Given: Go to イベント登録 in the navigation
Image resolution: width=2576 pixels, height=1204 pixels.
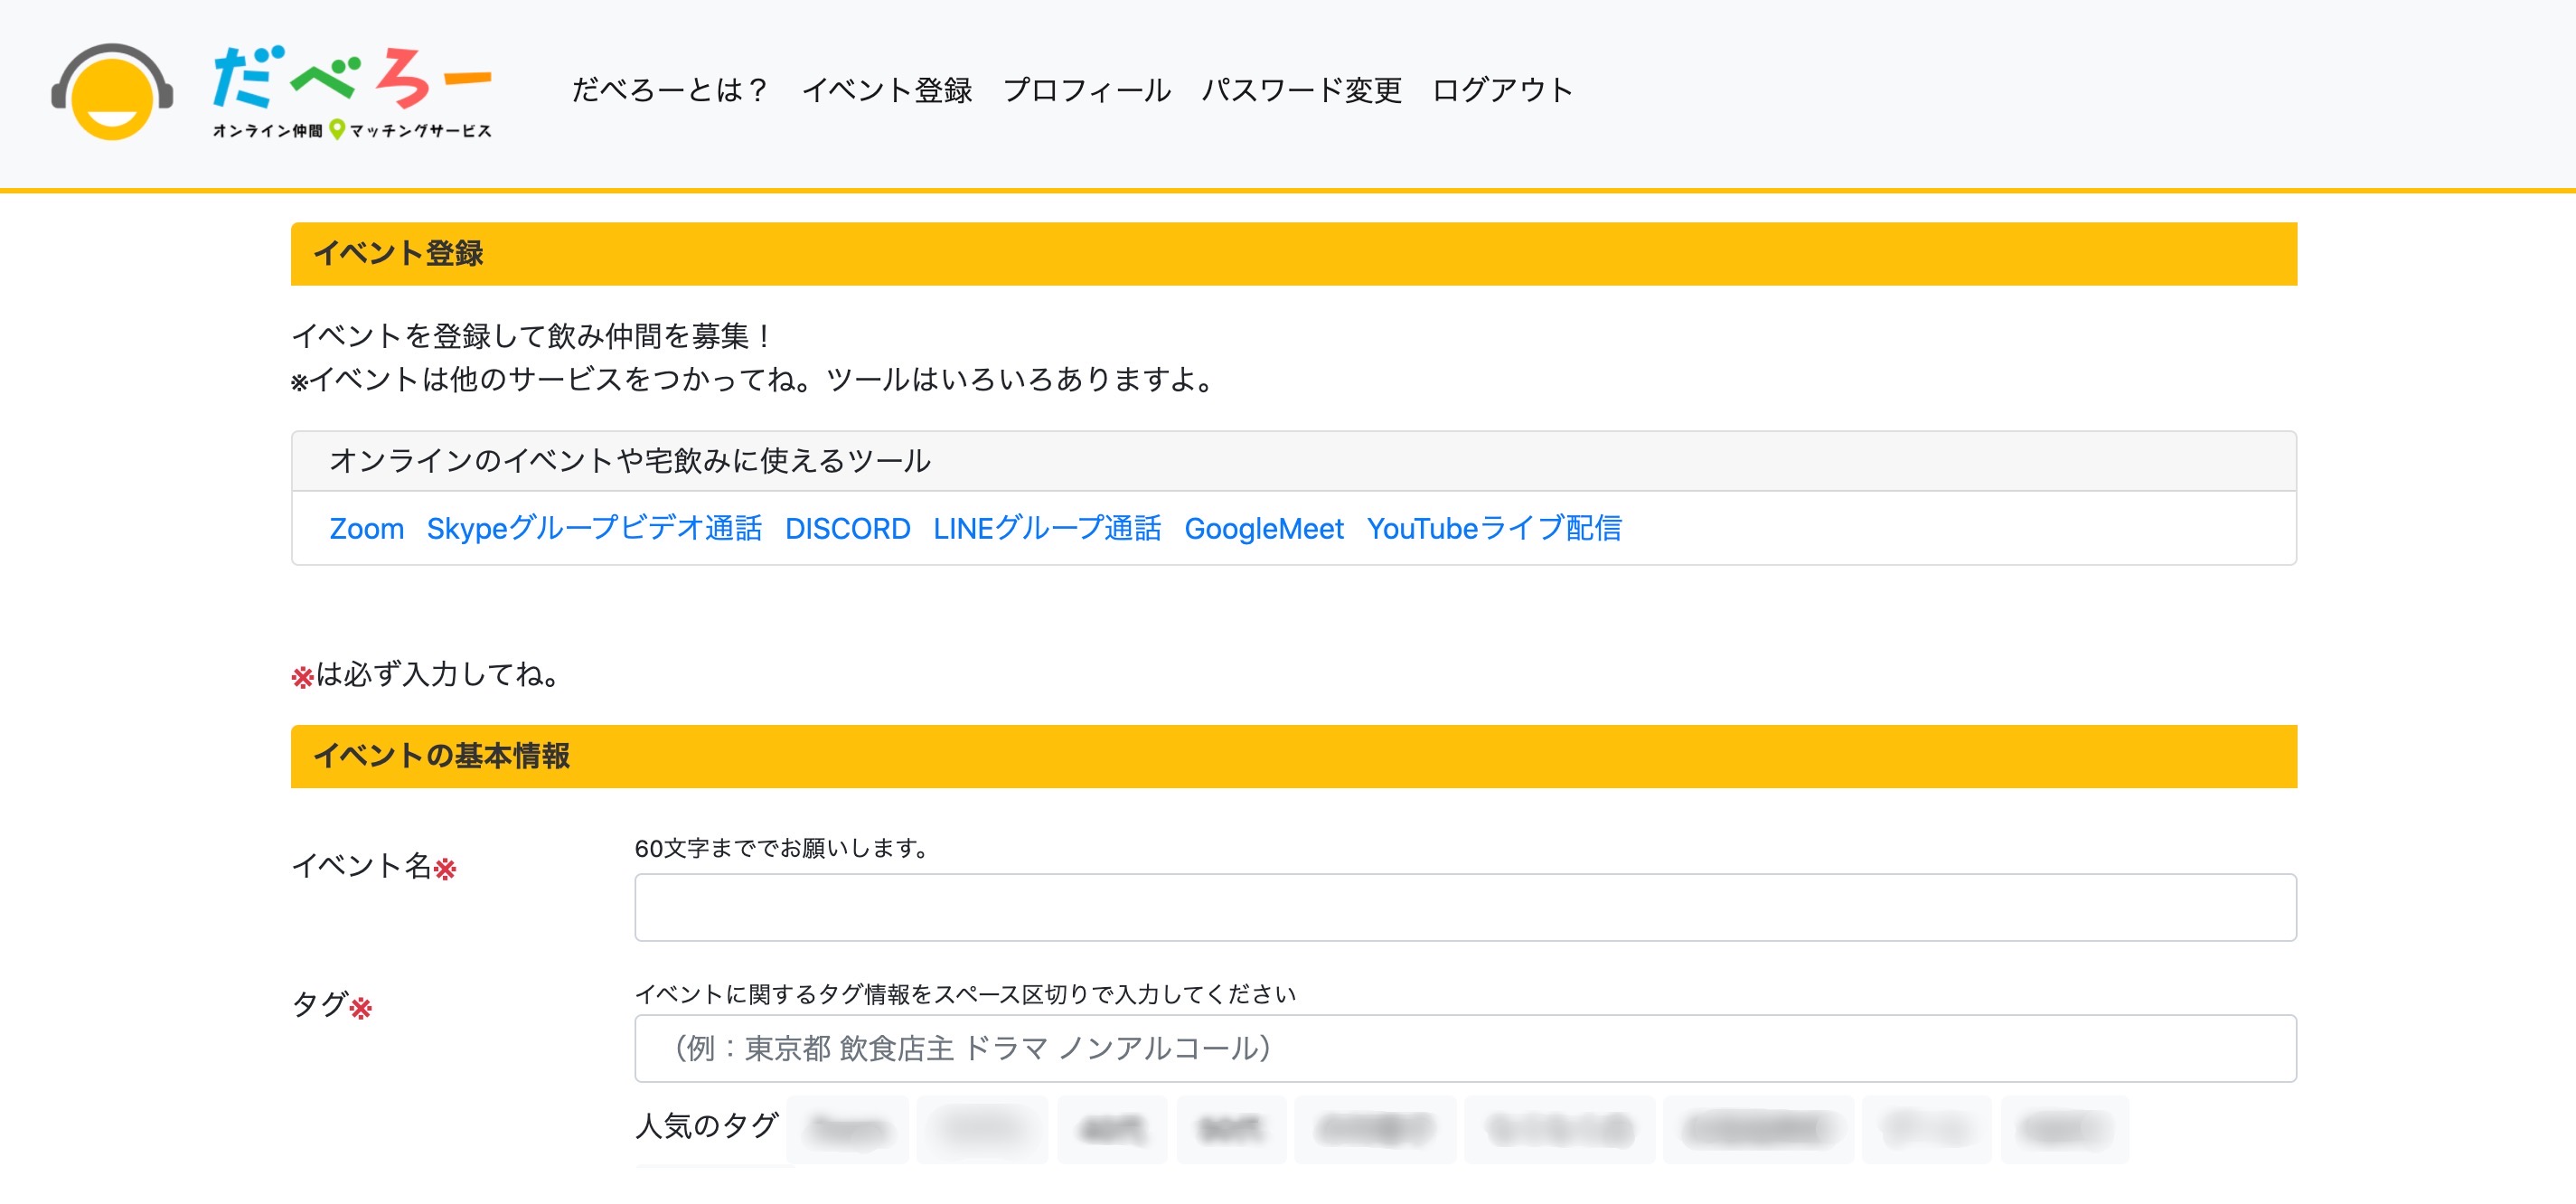Looking at the screenshot, I should click(x=887, y=90).
